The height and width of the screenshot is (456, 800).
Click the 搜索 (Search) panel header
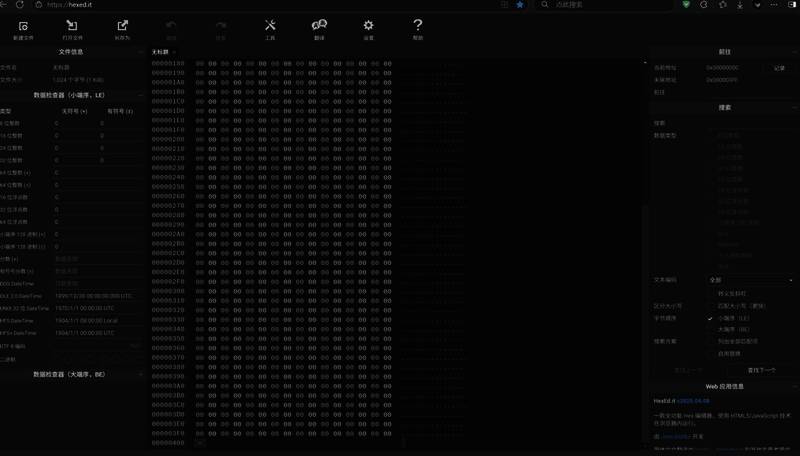pyautogui.click(x=724, y=107)
